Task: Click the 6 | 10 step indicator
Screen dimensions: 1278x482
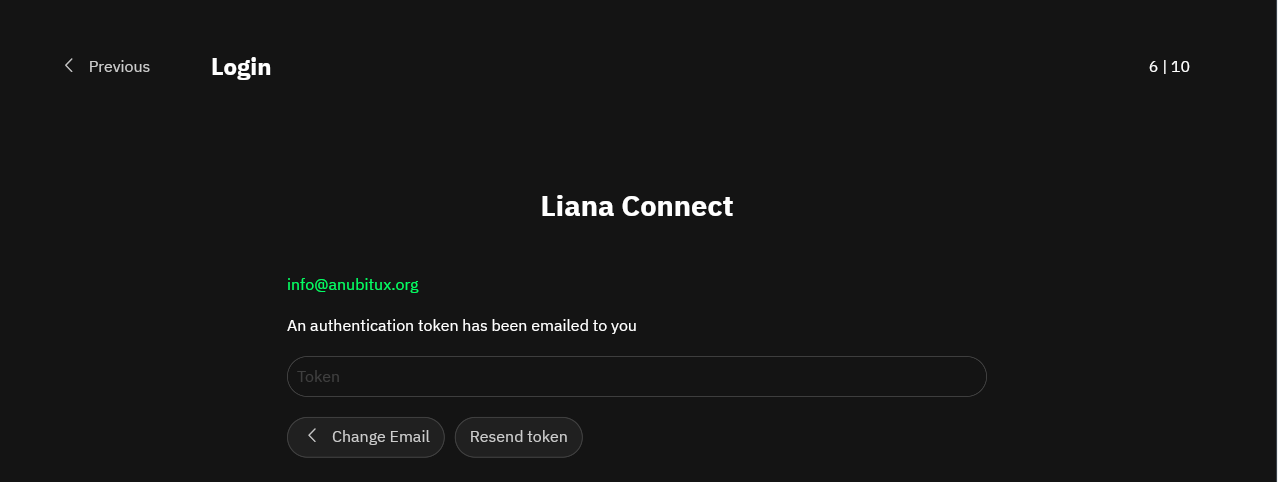Action: coord(1169,67)
